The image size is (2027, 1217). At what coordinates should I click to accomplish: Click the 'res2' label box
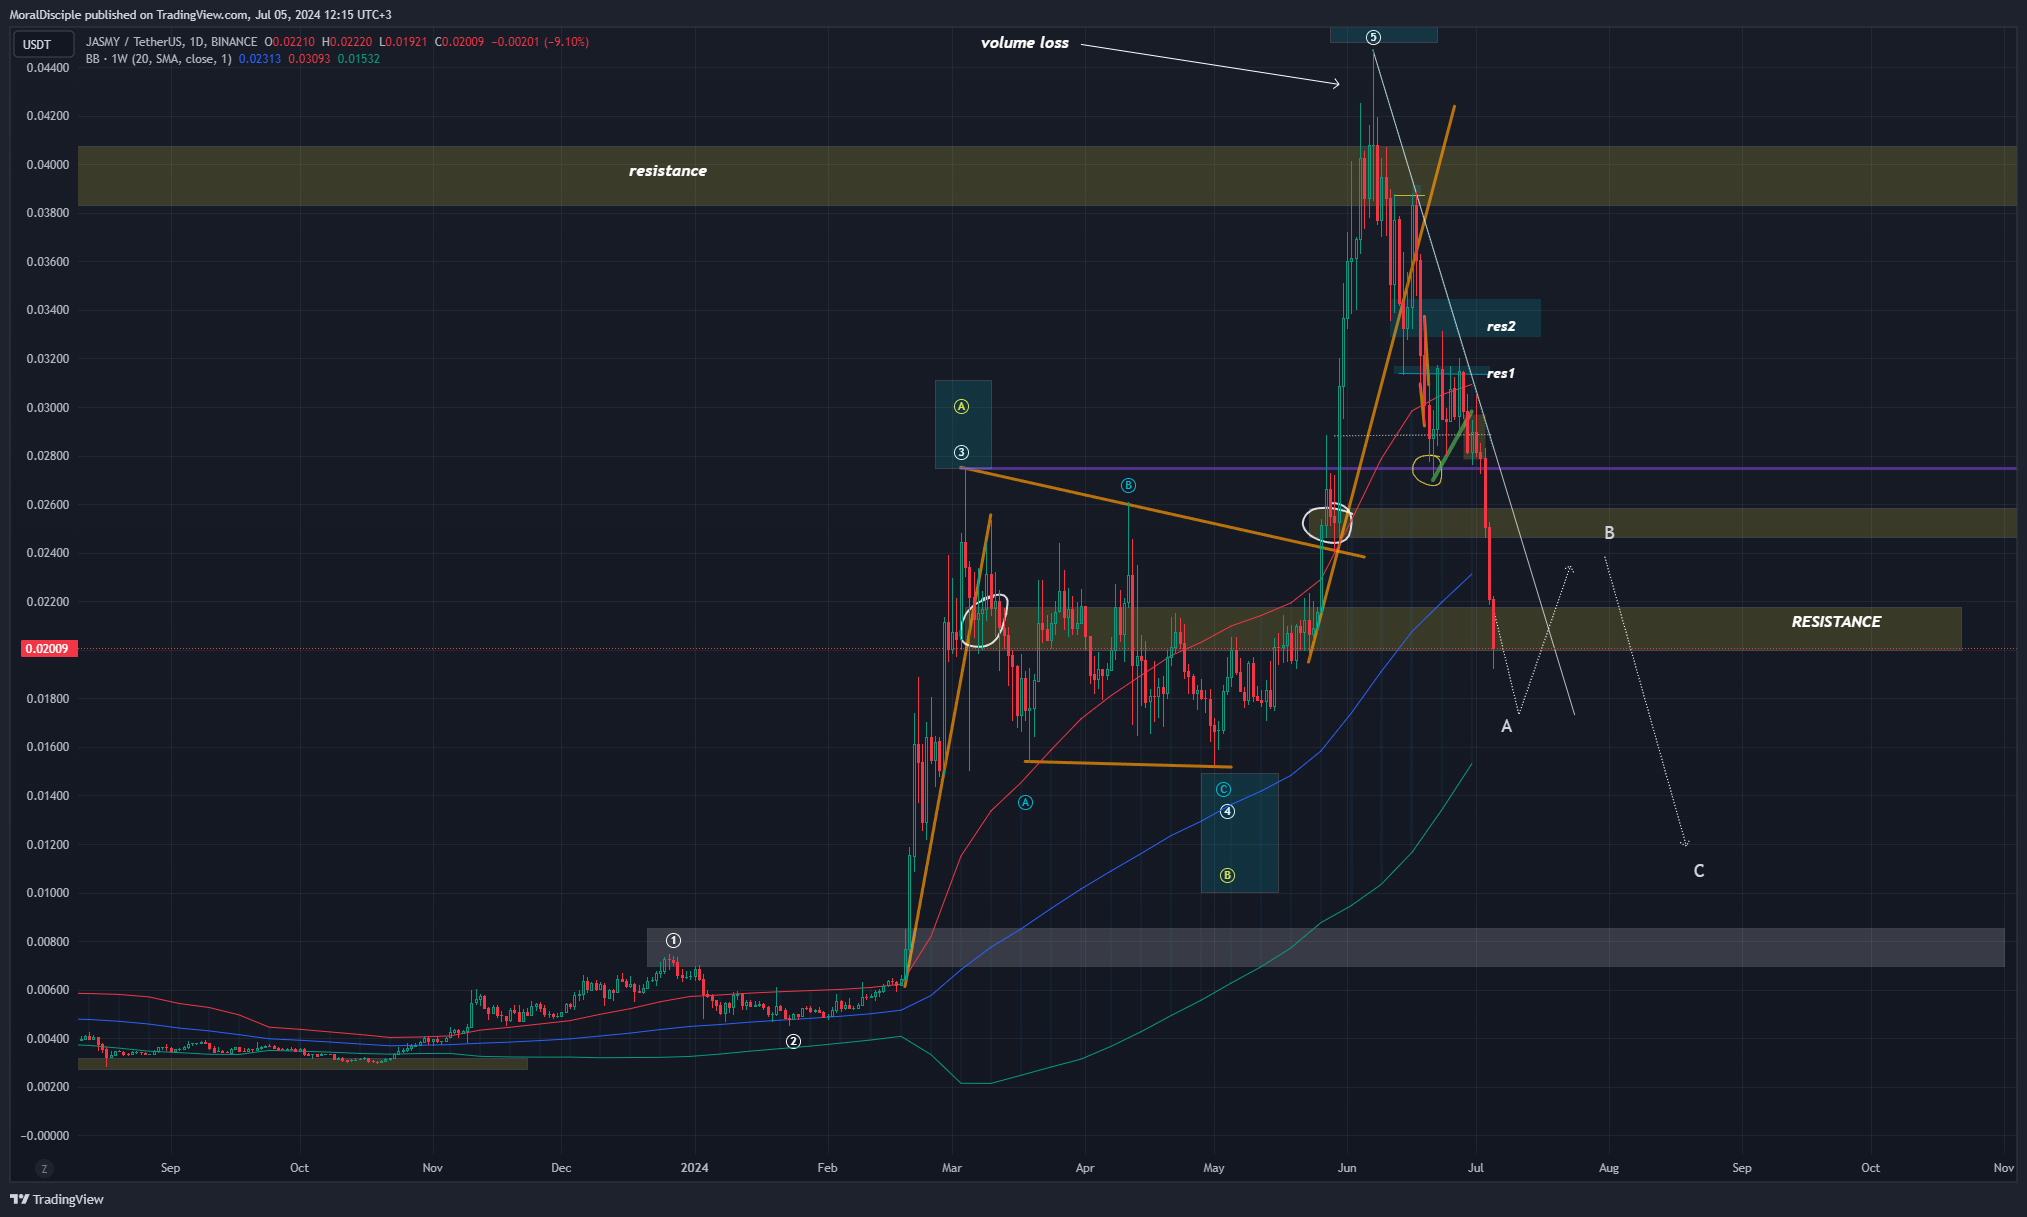pyautogui.click(x=1500, y=326)
